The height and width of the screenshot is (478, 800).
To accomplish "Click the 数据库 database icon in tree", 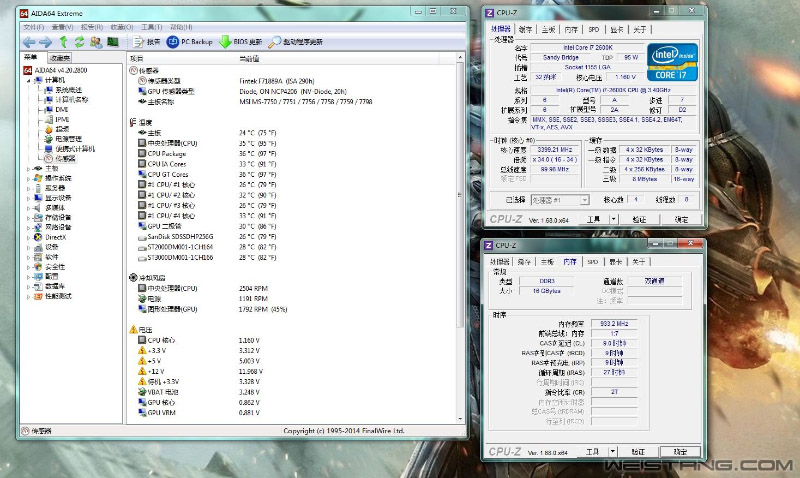I will point(38,286).
